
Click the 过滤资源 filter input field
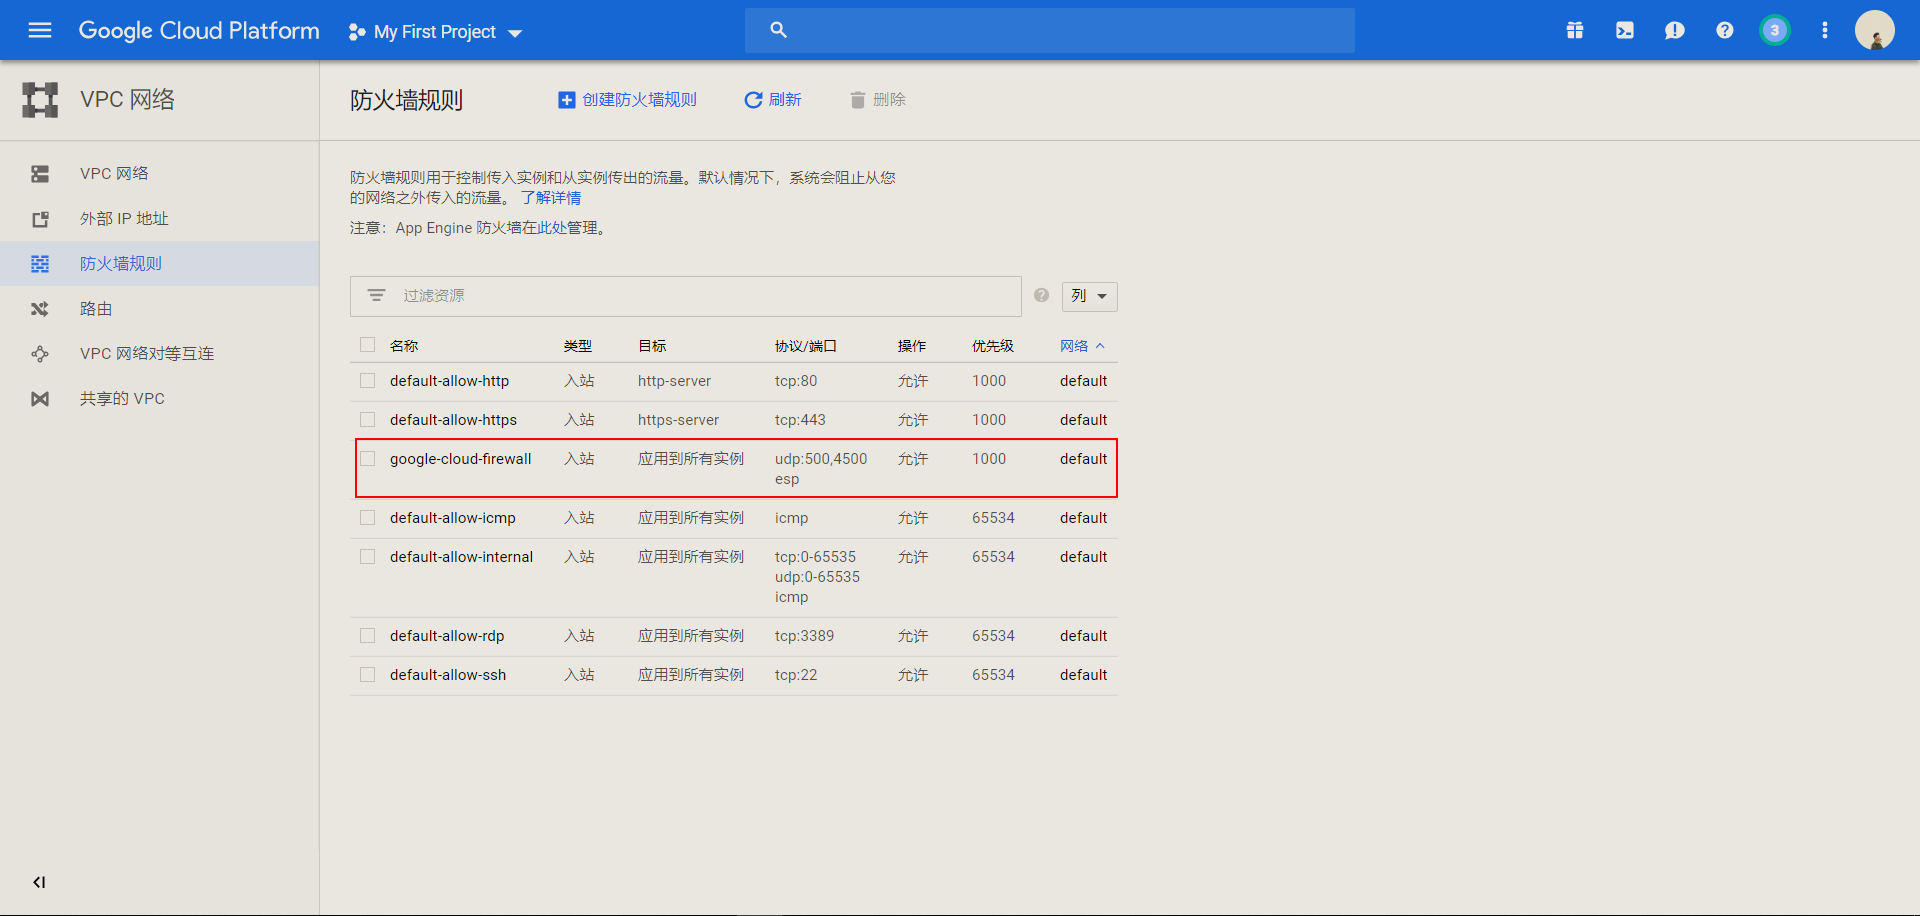pyautogui.click(x=686, y=296)
